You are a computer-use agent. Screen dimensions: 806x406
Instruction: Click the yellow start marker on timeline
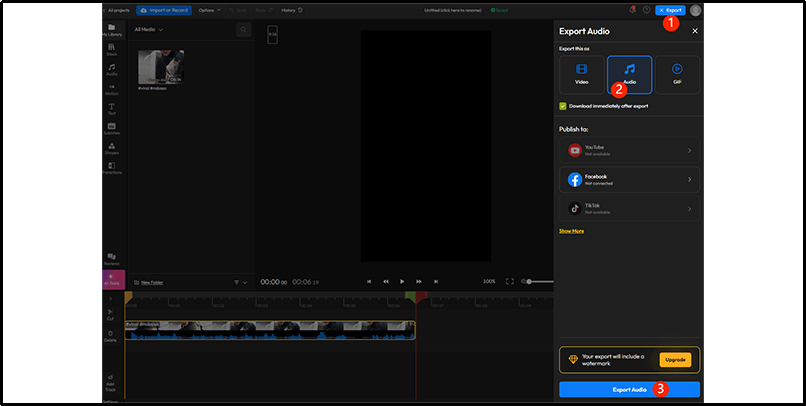pyautogui.click(x=129, y=296)
